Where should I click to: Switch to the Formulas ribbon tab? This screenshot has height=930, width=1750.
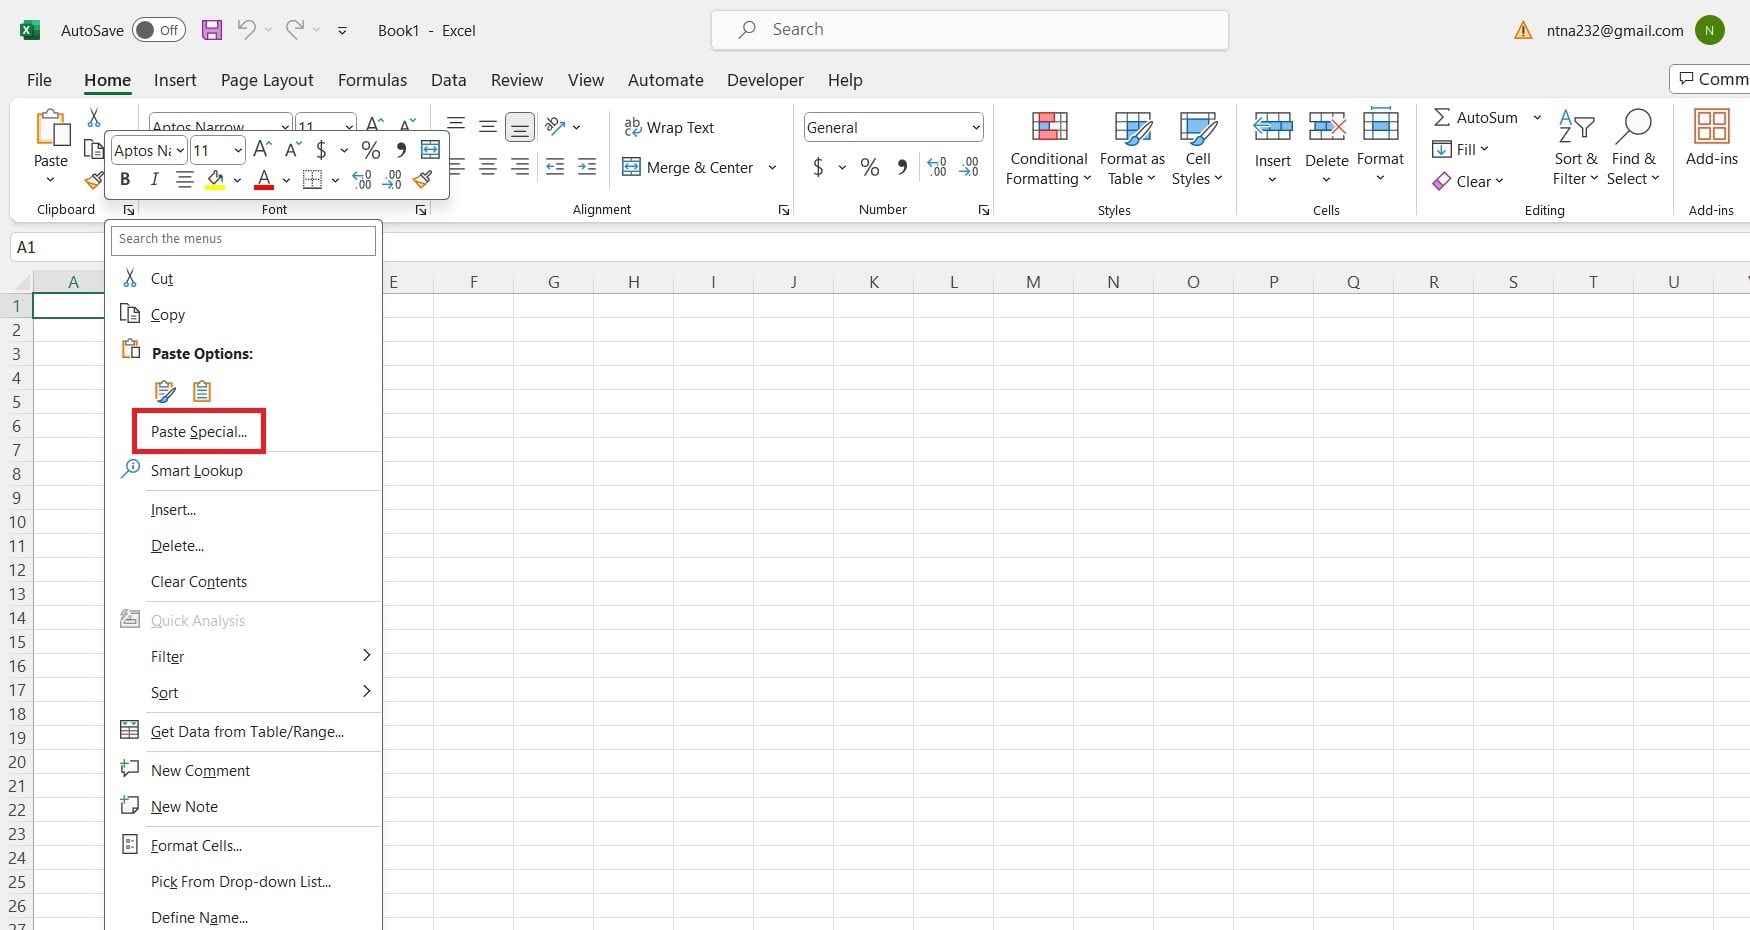(x=372, y=80)
